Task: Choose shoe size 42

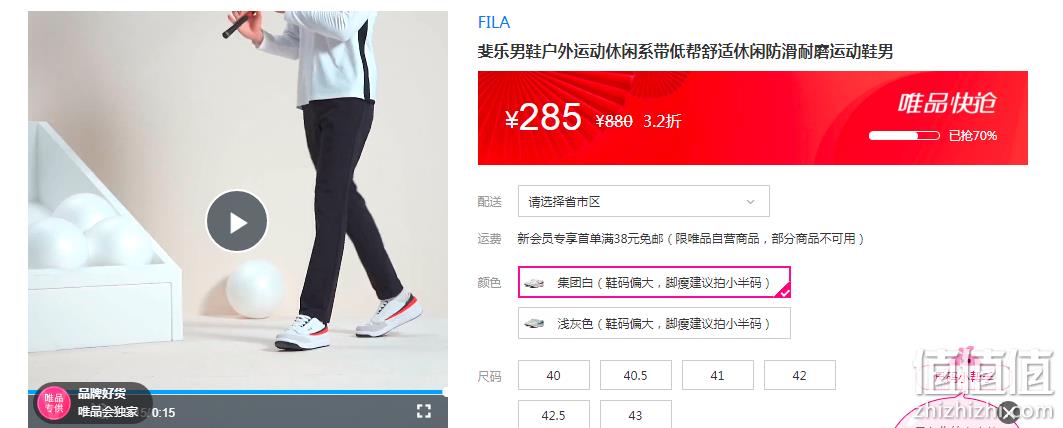Action: click(x=800, y=375)
